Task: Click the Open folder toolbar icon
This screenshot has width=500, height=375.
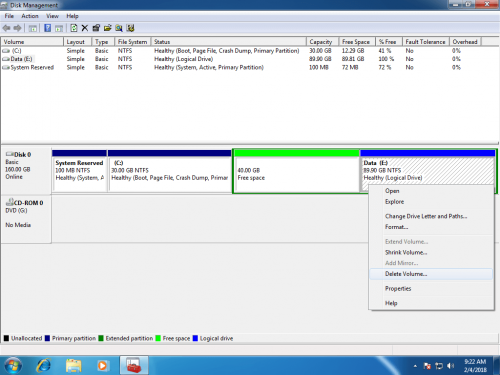Action: [107, 28]
